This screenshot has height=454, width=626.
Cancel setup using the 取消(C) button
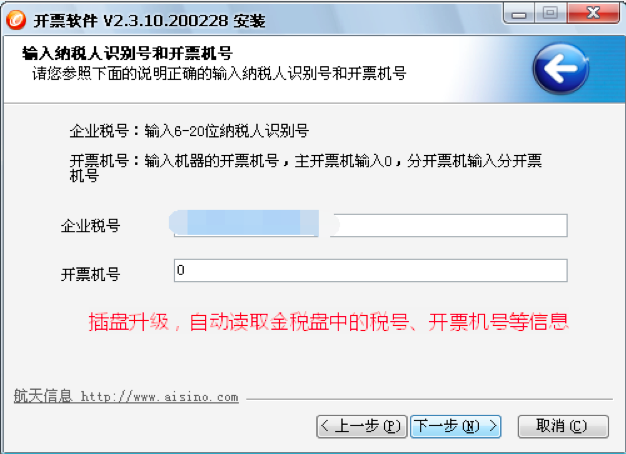click(x=563, y=426)
